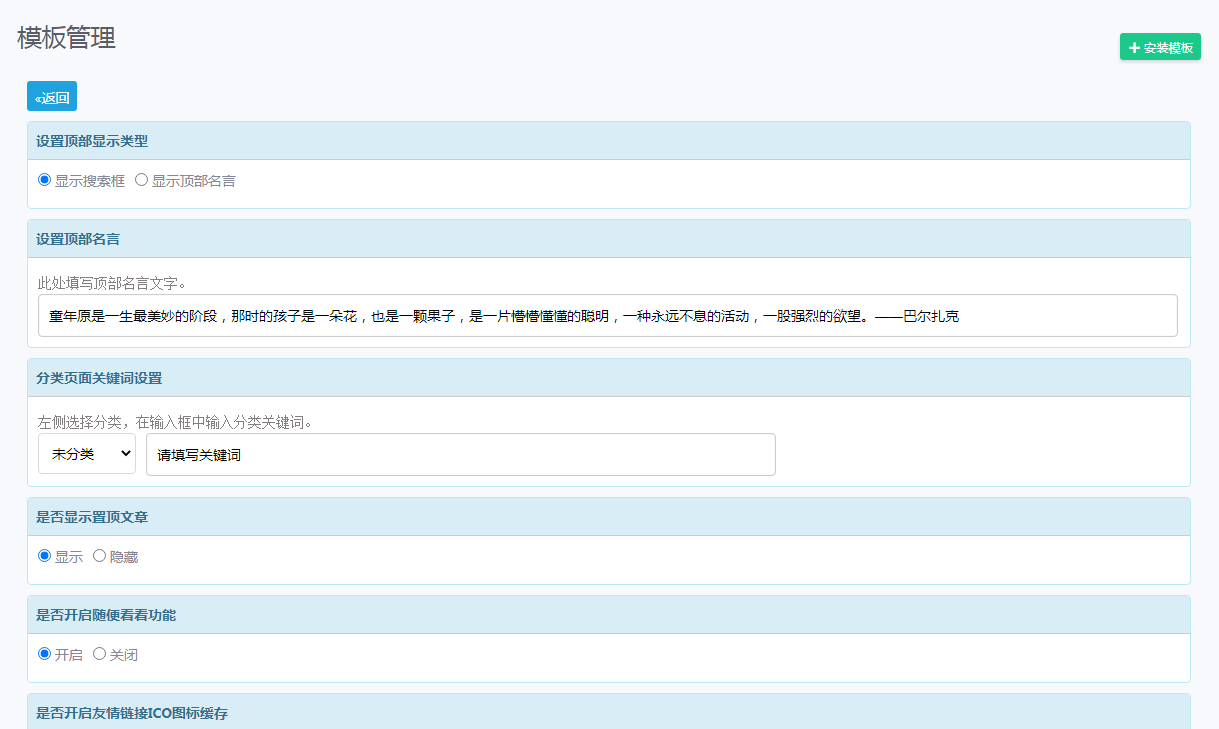The image size is (1219, 729).
Task: Open the 未分类 category dropdown
Action: pyautogui.click(x=87, y=454)
